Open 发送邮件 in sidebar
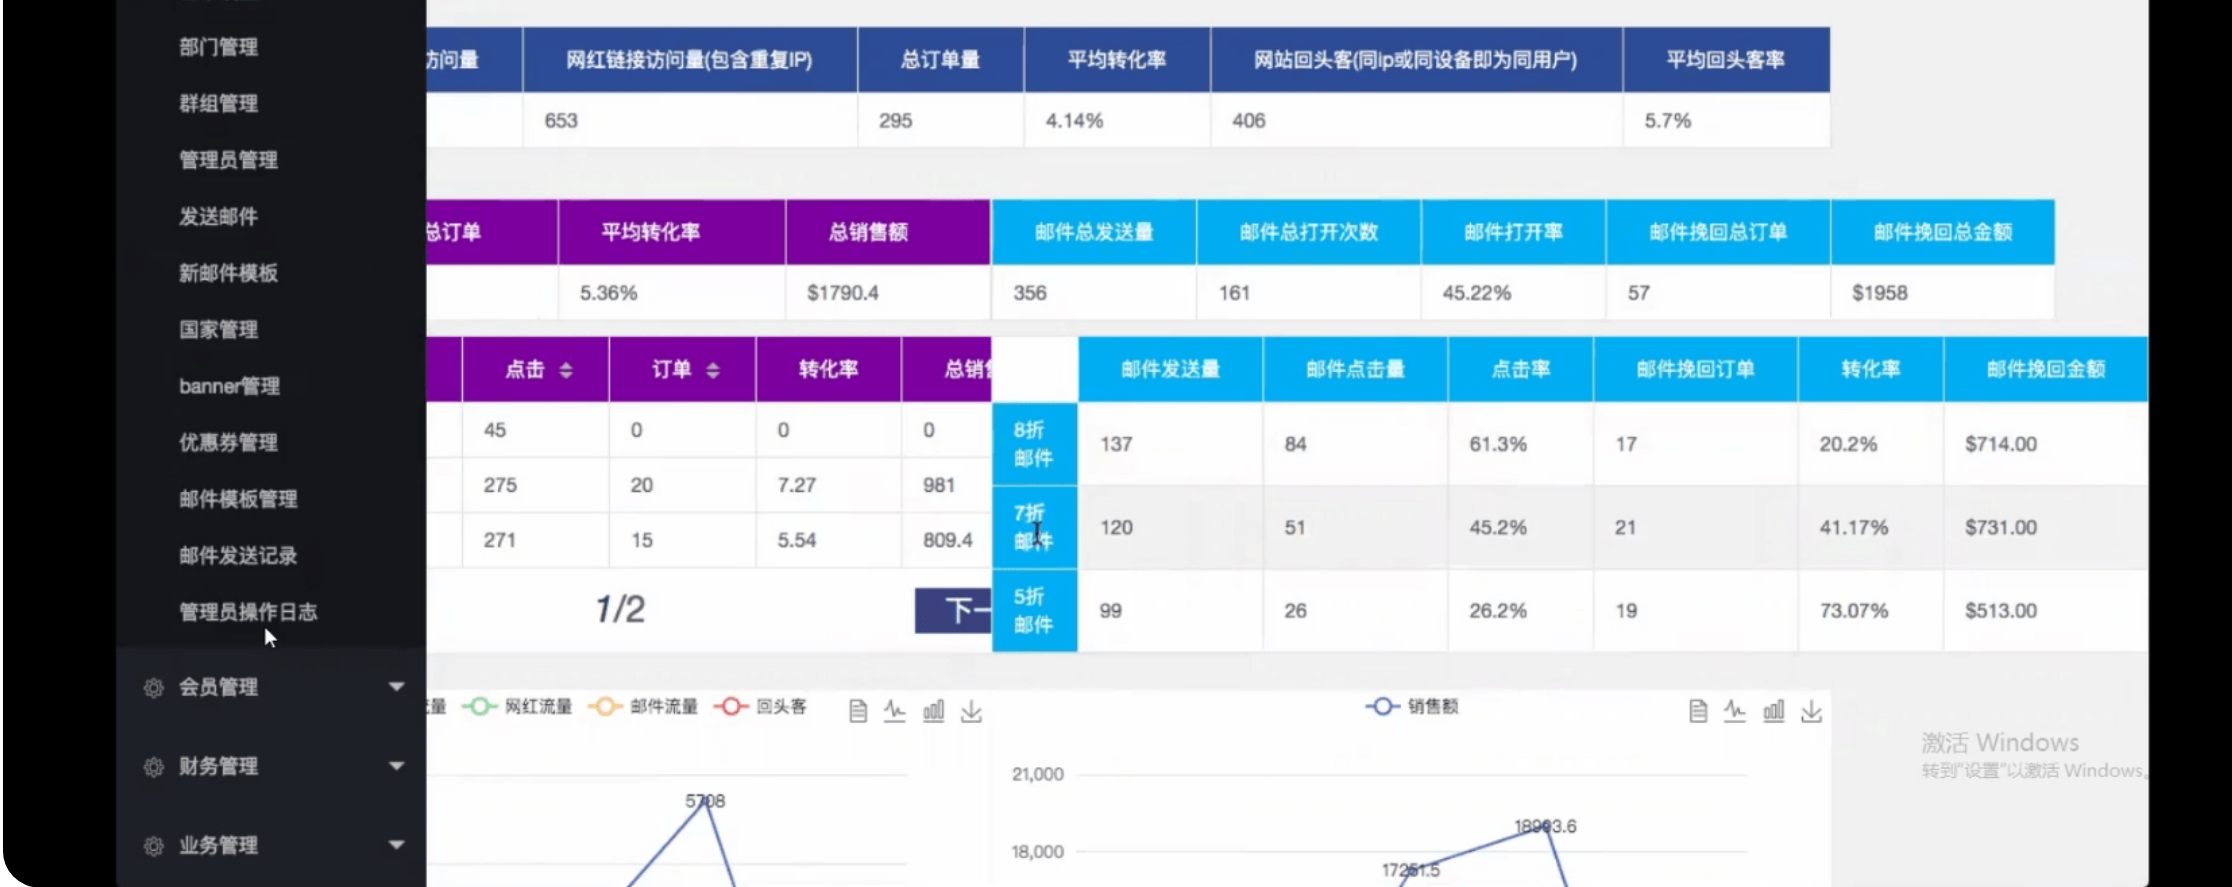Screen dimensions: 2232x887 [x=218, y=216]
